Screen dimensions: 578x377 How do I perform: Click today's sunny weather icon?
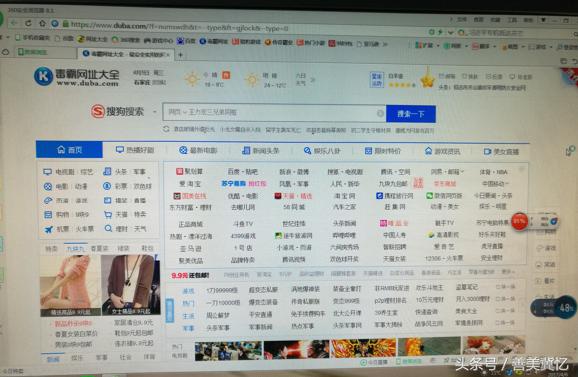click(192, 79)
